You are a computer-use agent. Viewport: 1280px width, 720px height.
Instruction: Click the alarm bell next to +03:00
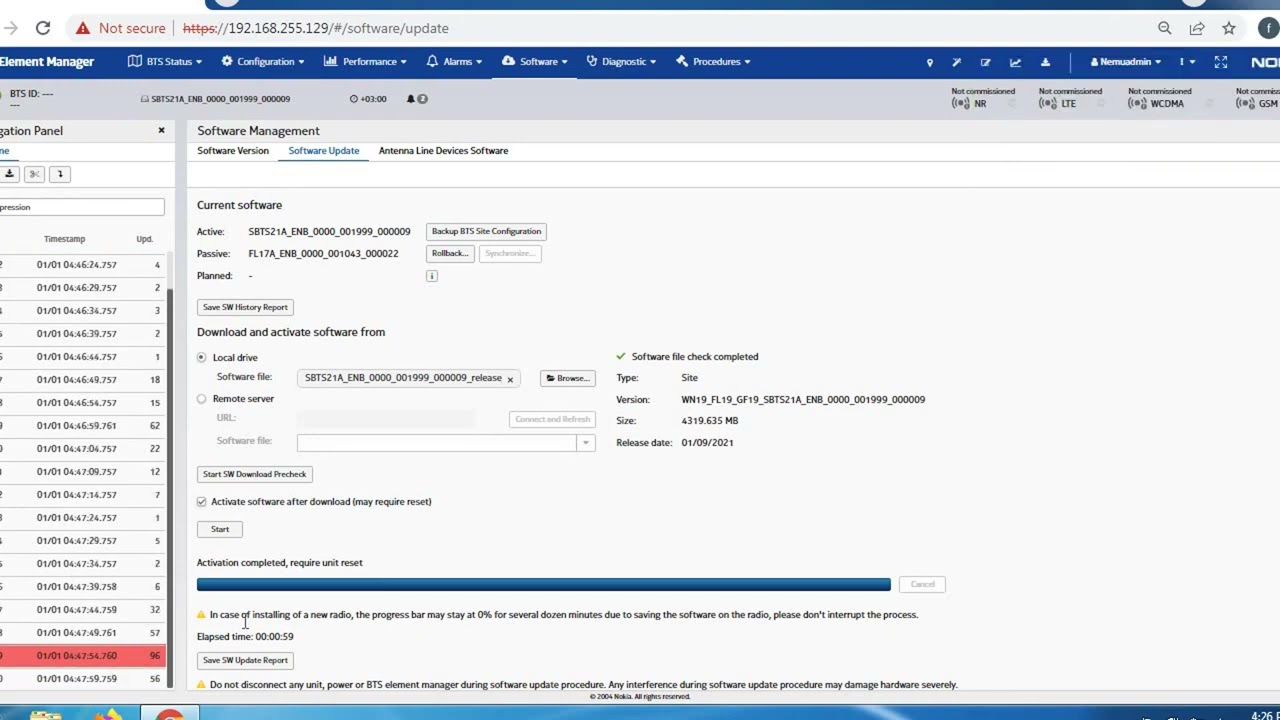(x=410, y=99)
